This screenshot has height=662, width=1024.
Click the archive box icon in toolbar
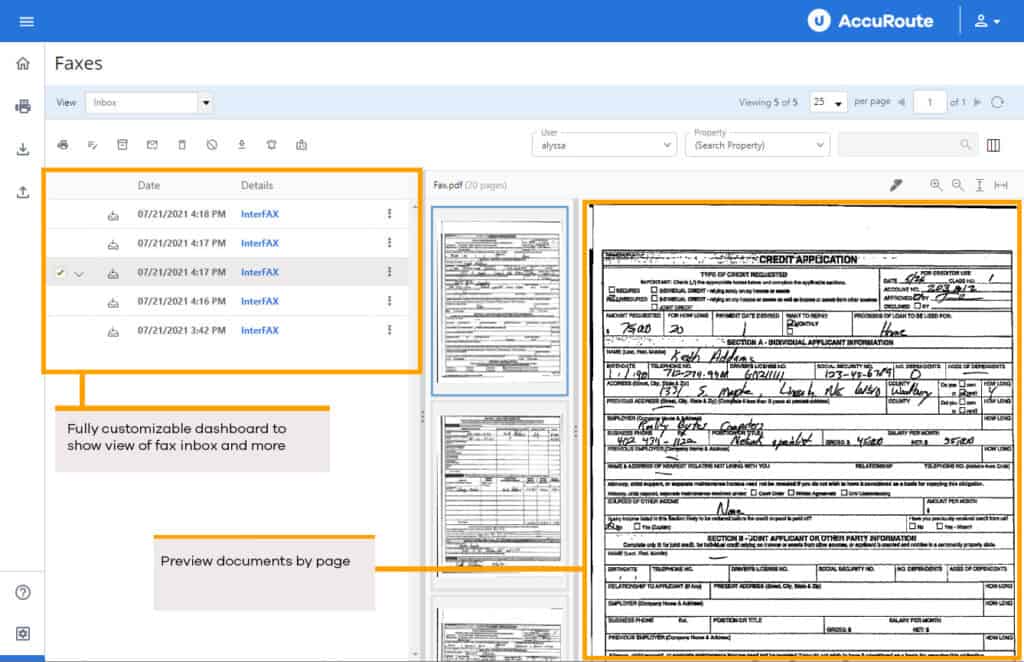tap(122, 145)
